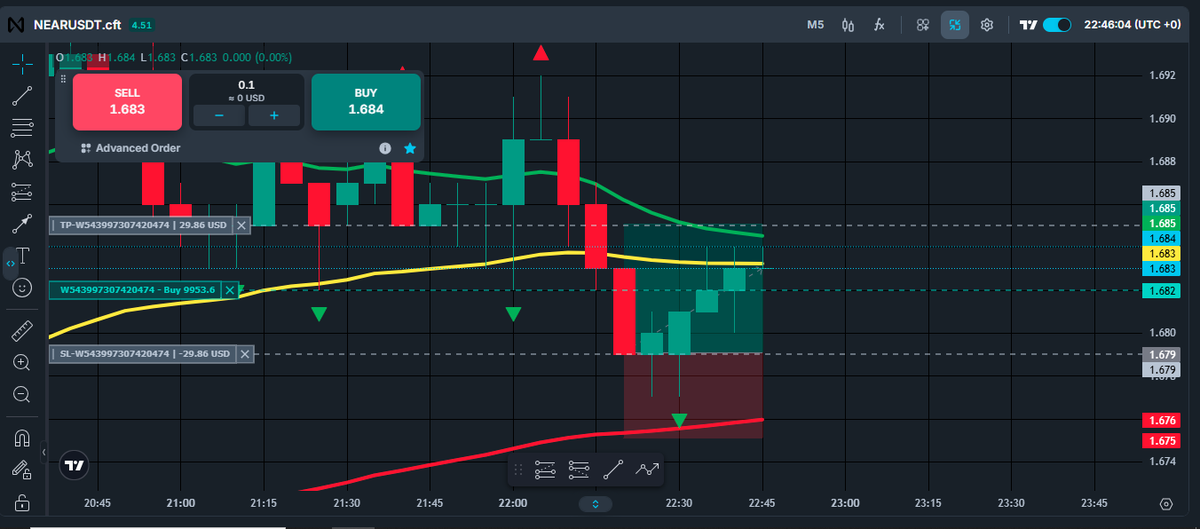Click the 23:00 time axis label
Viewport: 1200px width, 529px height.
(x=846, y=503)
